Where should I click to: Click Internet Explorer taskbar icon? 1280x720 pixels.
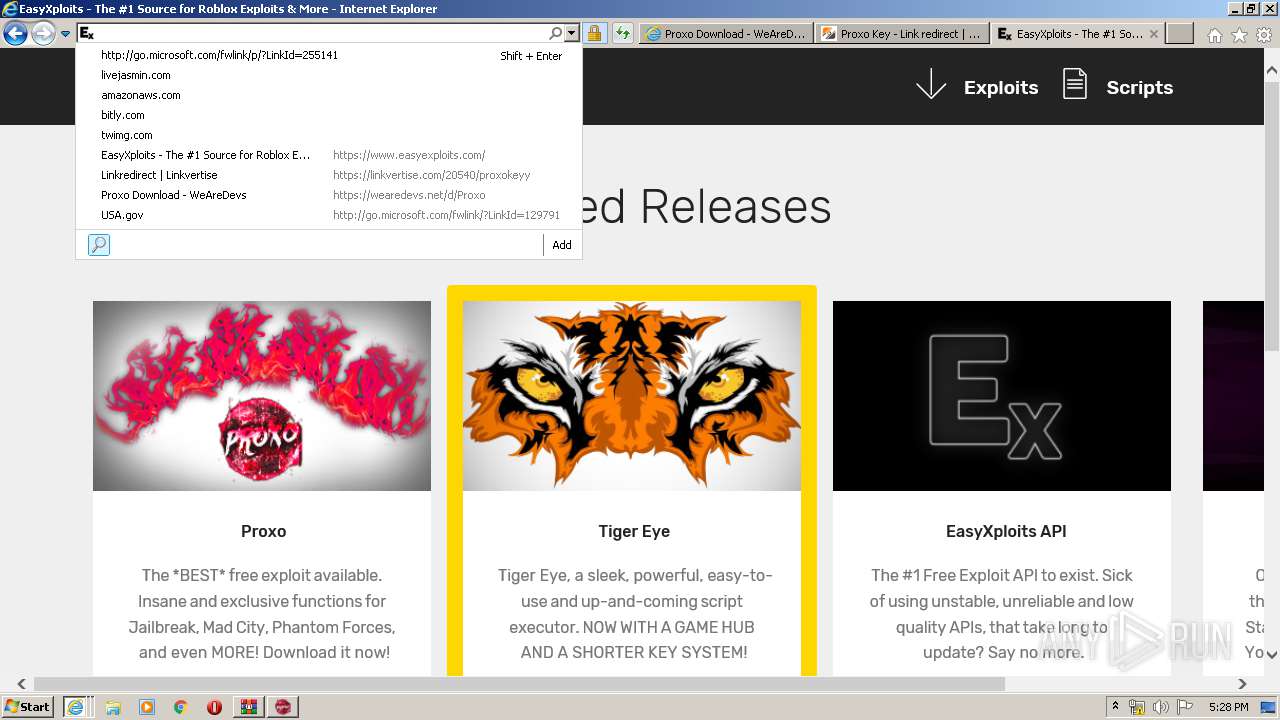coord(75,706)
